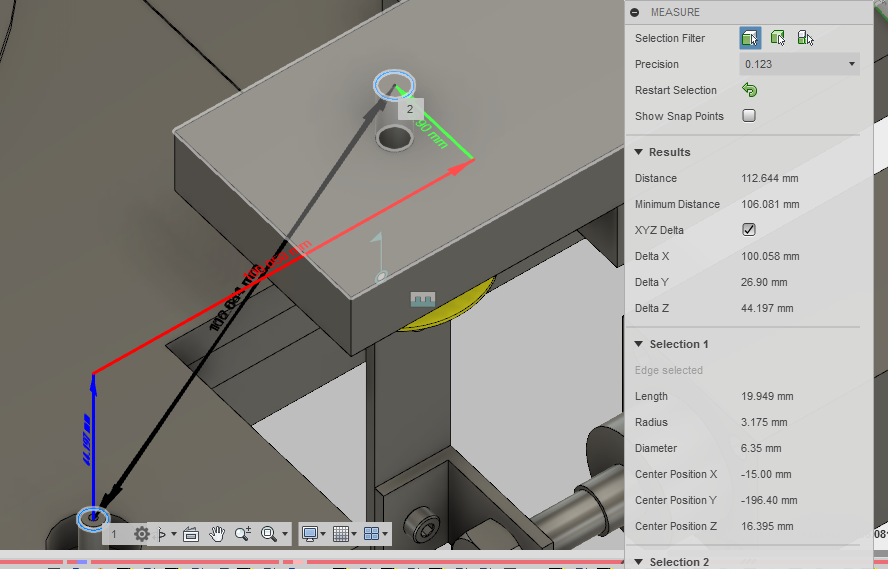Open the Grid and Snaps dropdown arrow

pyautogui.click(x=354, y=534)
